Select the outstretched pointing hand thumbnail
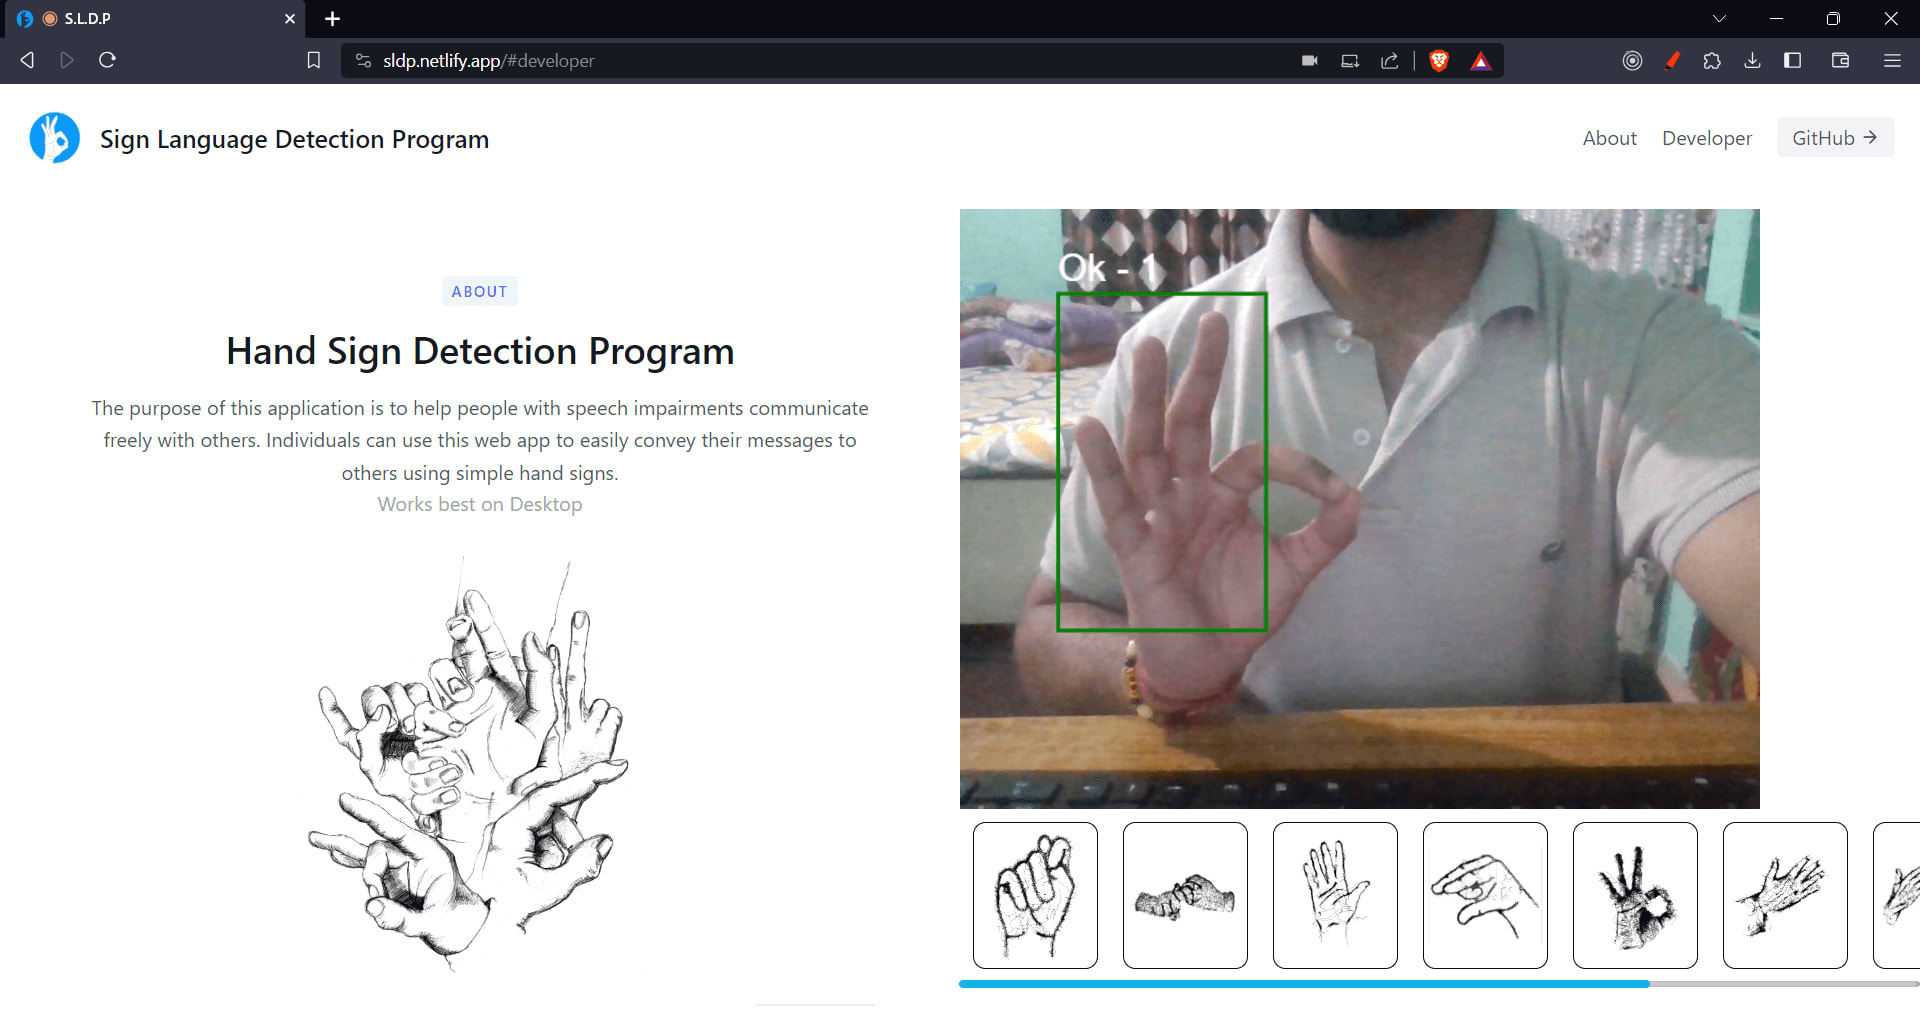 (x=1785, y=895)
